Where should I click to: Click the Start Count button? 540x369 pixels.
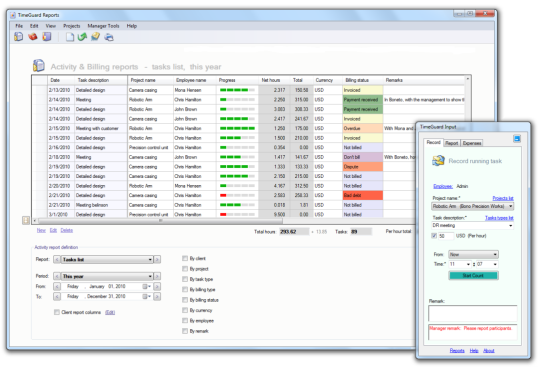pos(473,276)
